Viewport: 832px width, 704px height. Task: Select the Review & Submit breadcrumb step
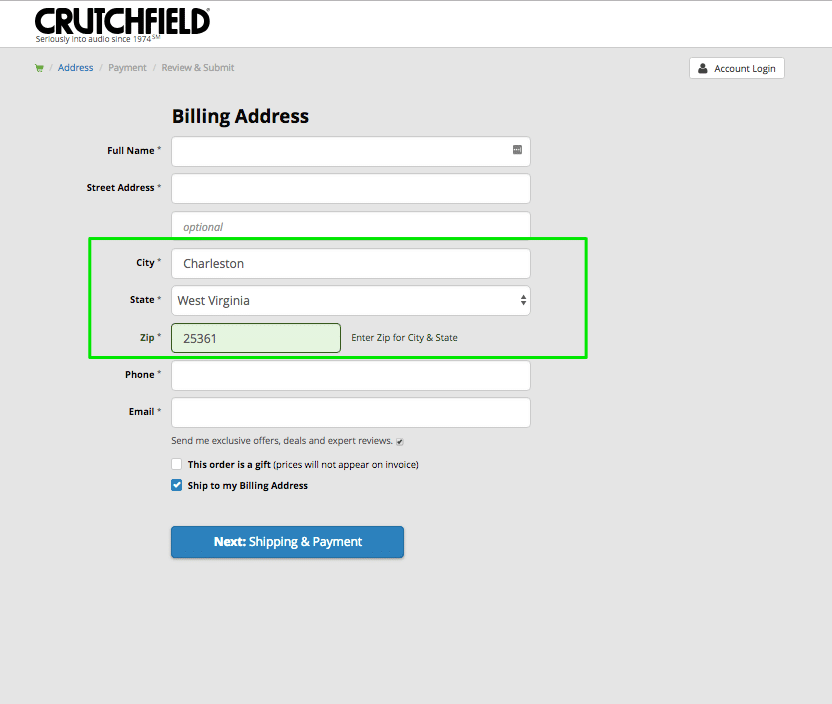click(198, 68)
